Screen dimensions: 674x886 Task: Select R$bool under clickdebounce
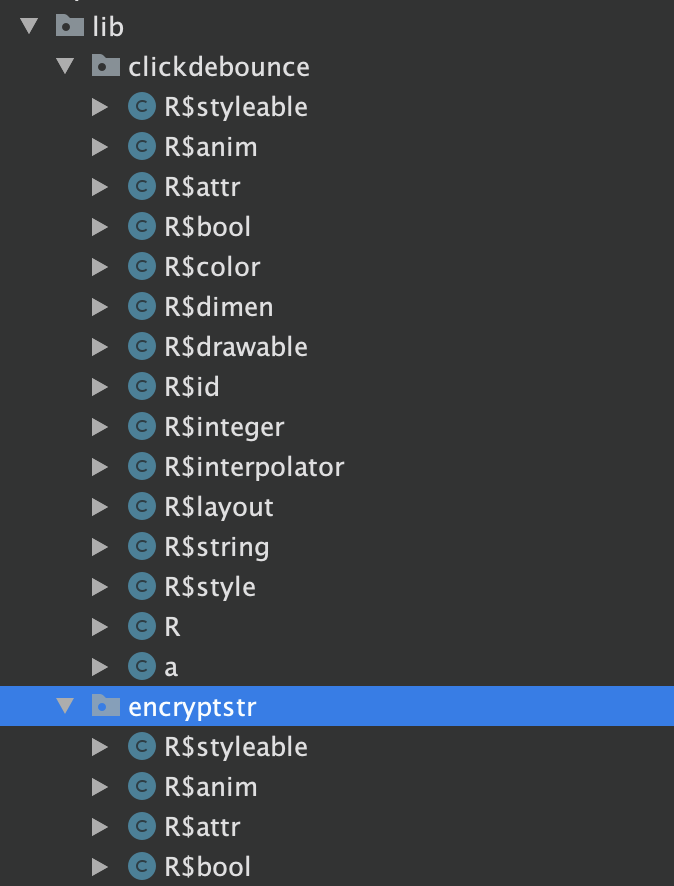coord(207,227)
